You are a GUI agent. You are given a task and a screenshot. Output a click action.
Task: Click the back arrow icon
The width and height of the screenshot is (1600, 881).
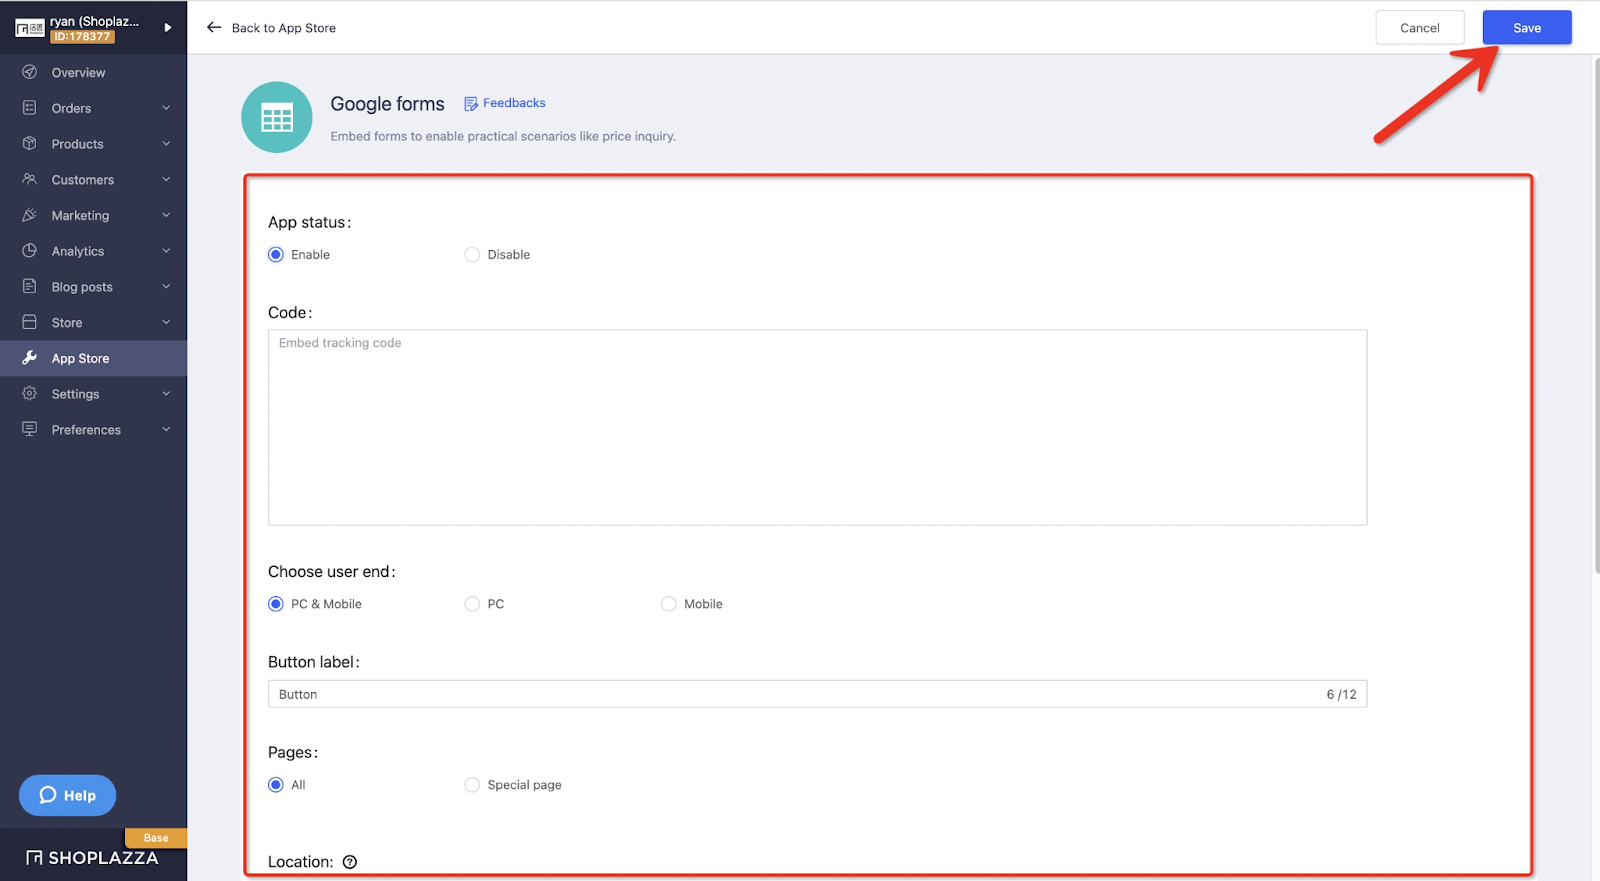(x=214, y=28)
